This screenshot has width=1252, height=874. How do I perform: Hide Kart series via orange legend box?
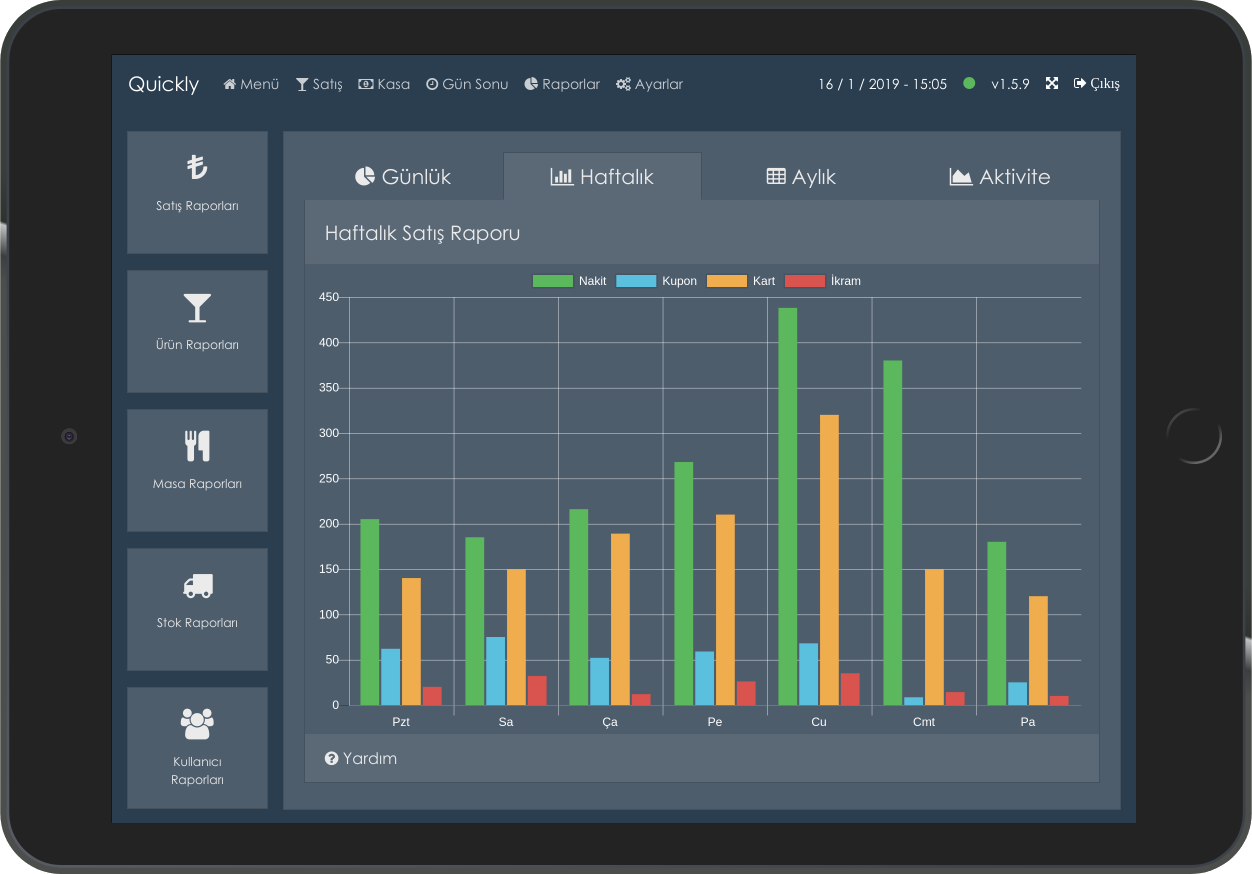pos(727,281)
